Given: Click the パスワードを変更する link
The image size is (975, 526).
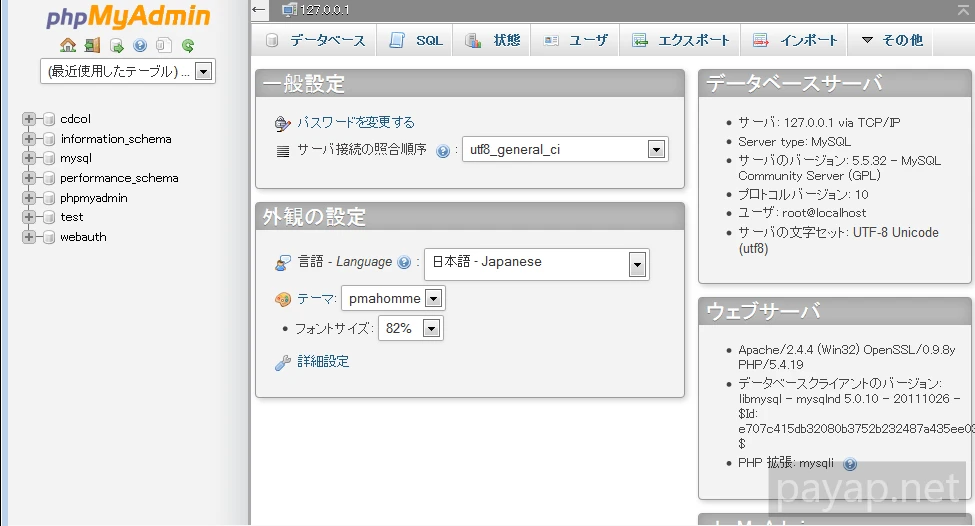Looking at the screenshot, I should pos(355,122).
